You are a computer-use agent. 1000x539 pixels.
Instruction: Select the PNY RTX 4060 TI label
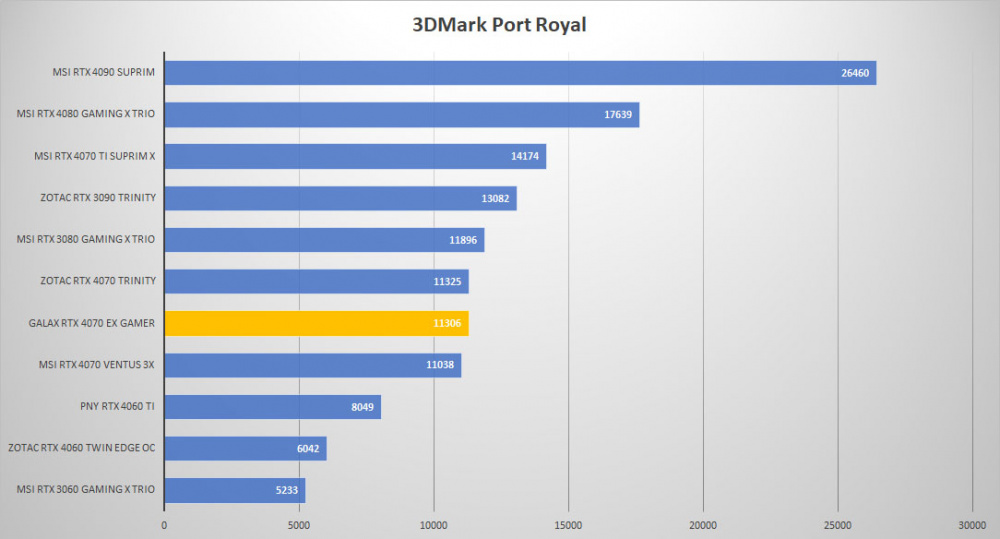117,406
